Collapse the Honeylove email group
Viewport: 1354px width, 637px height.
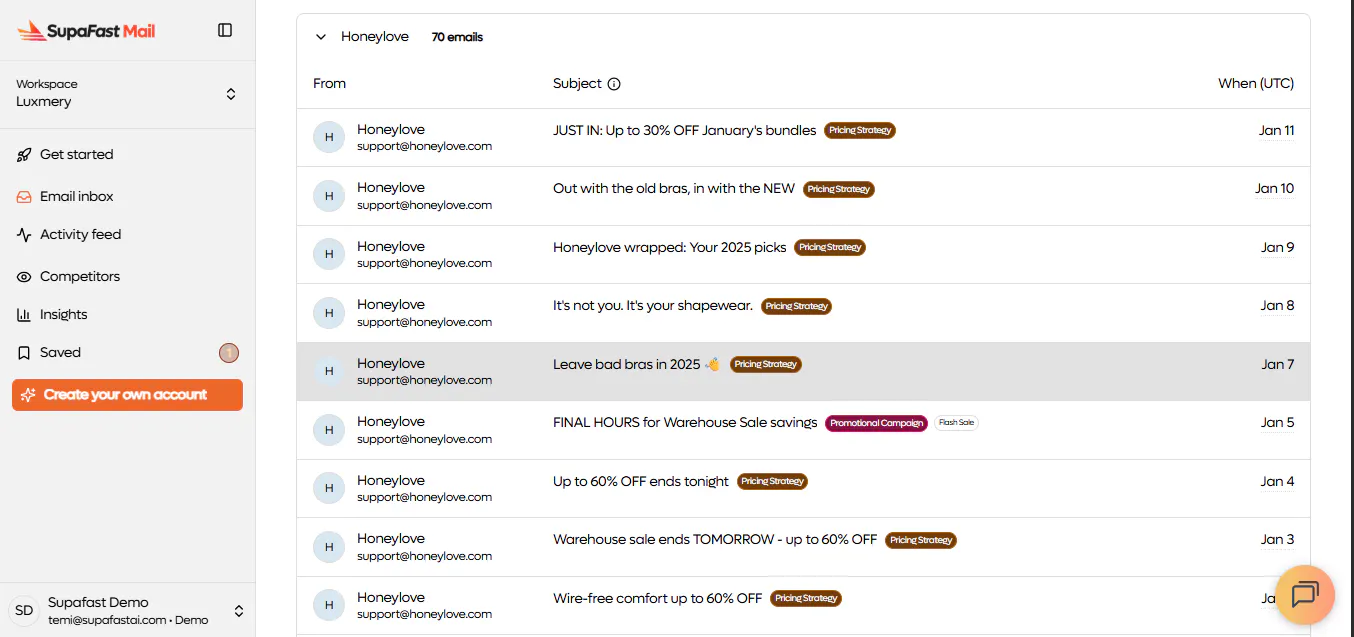(x=321, y=37)
